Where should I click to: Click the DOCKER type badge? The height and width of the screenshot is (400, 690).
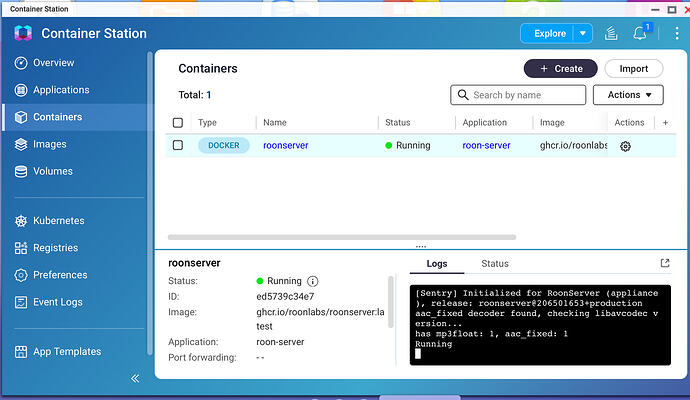224,146
